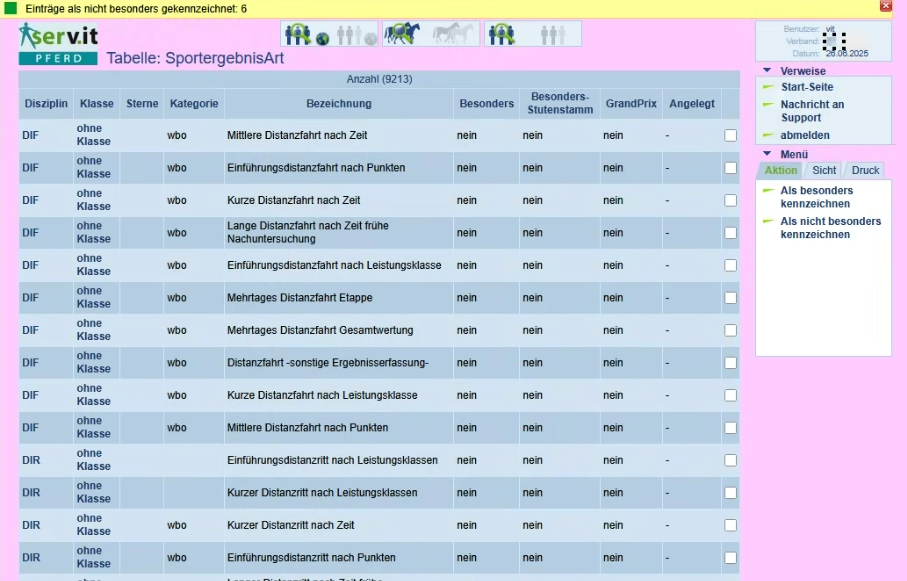Image resolution: width=907 pixels, height=581 pixels.
Task: Open Nachricht an Support link
Action: pyautogui.click(x=812, y=111)
